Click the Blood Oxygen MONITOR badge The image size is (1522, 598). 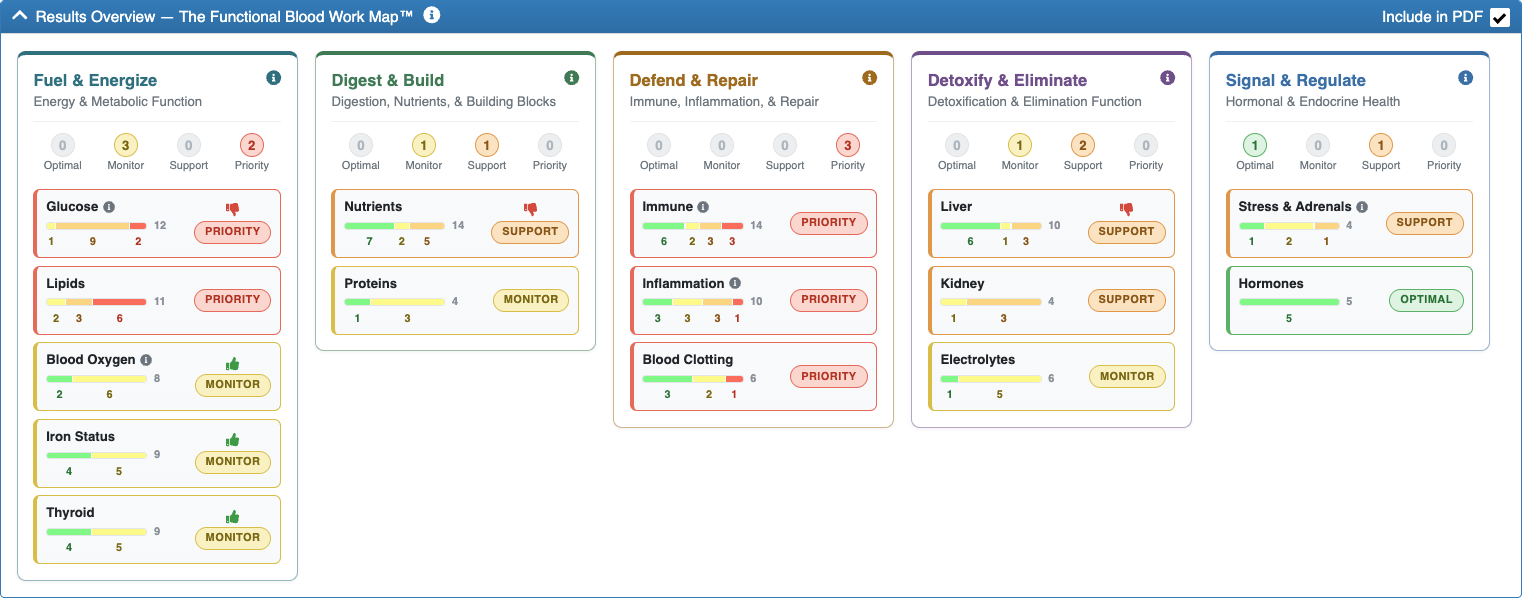pyautogui.click(x=233, y=385)
